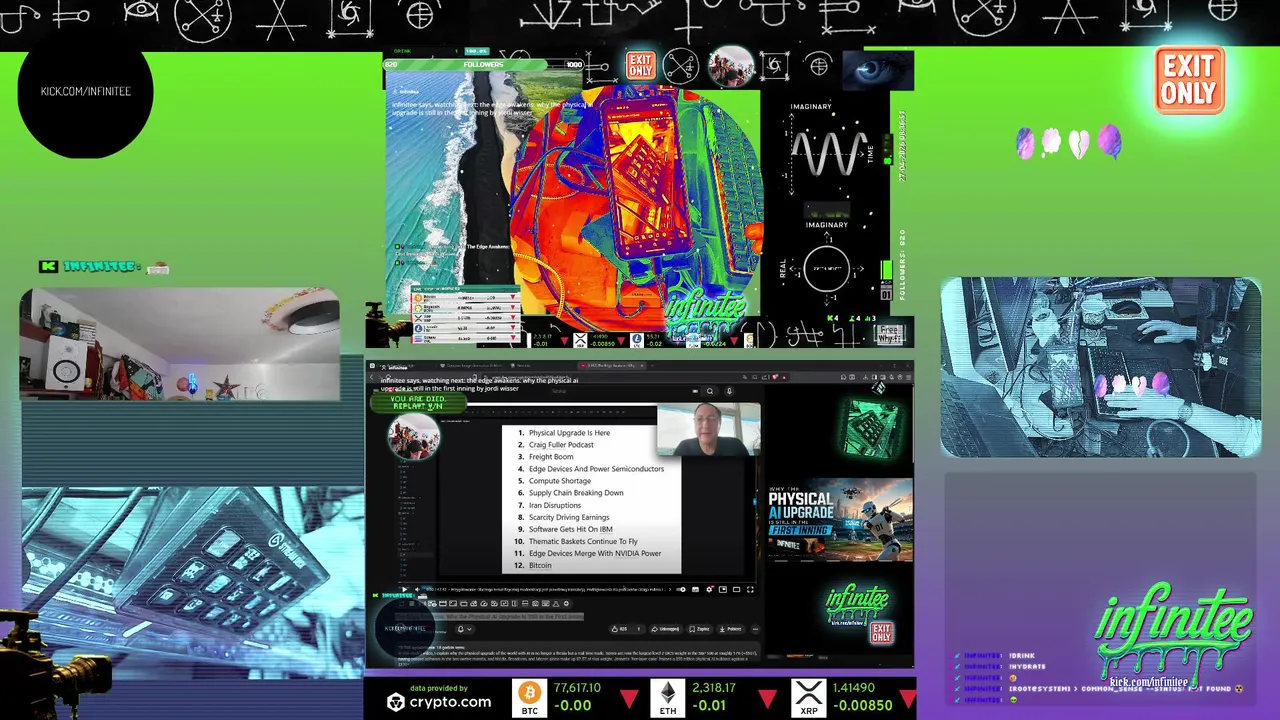Viewport: 1280px width, 720px height.
Task: Click the Pobierz download button
Action: tap(731, 629)
